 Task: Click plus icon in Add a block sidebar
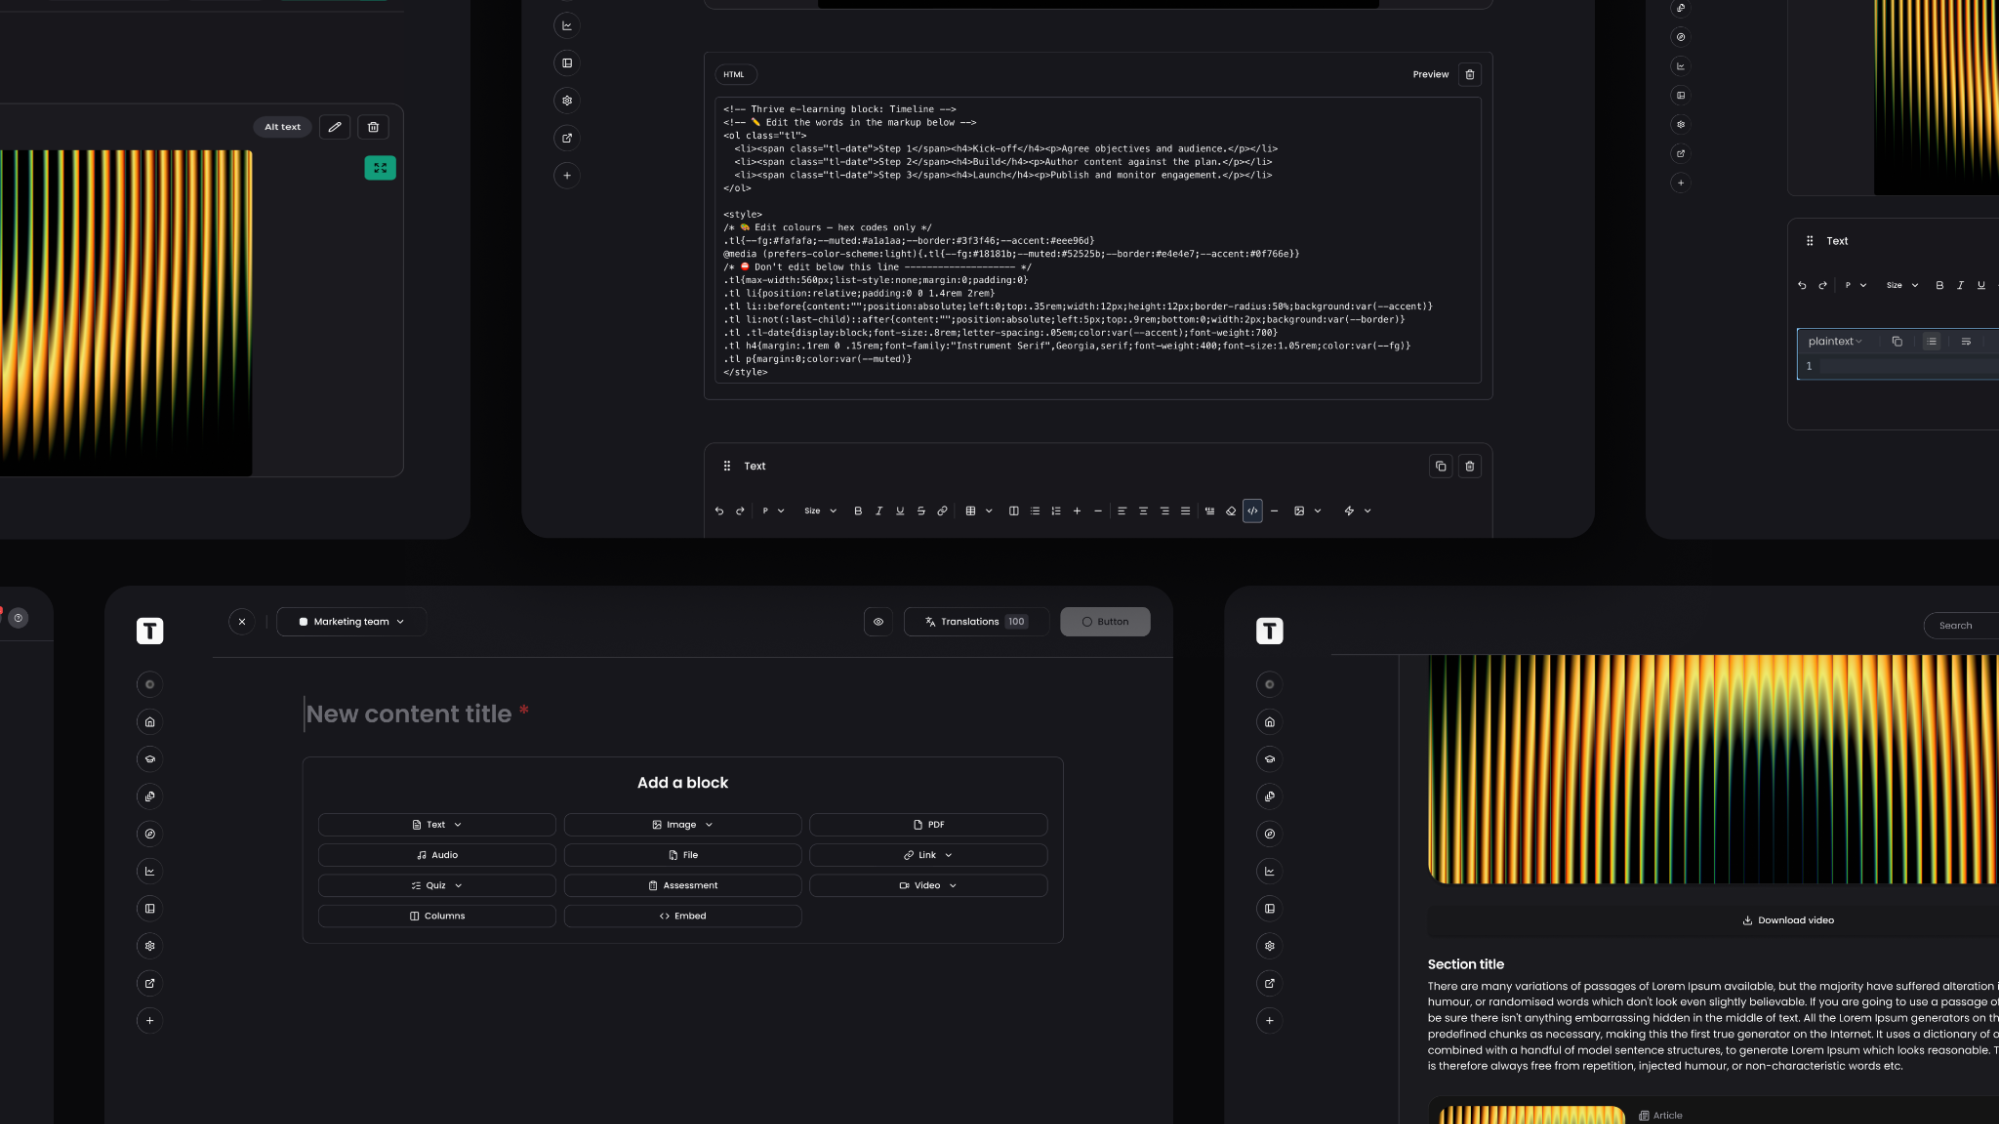(150, 1021)
